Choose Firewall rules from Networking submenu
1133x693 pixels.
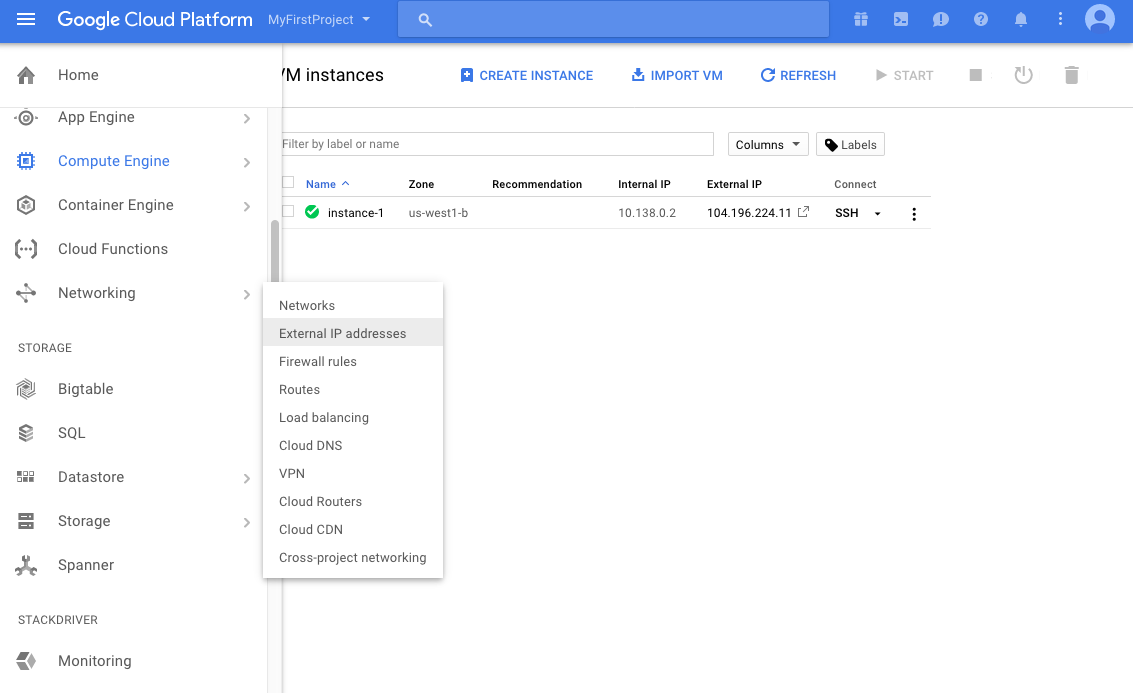(318, 361)
